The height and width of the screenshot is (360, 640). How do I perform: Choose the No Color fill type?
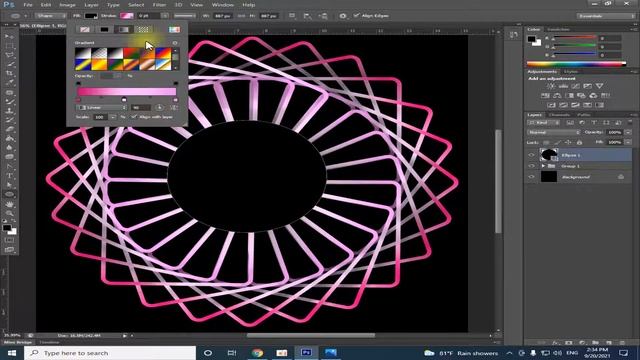click(x=84, y=29)
